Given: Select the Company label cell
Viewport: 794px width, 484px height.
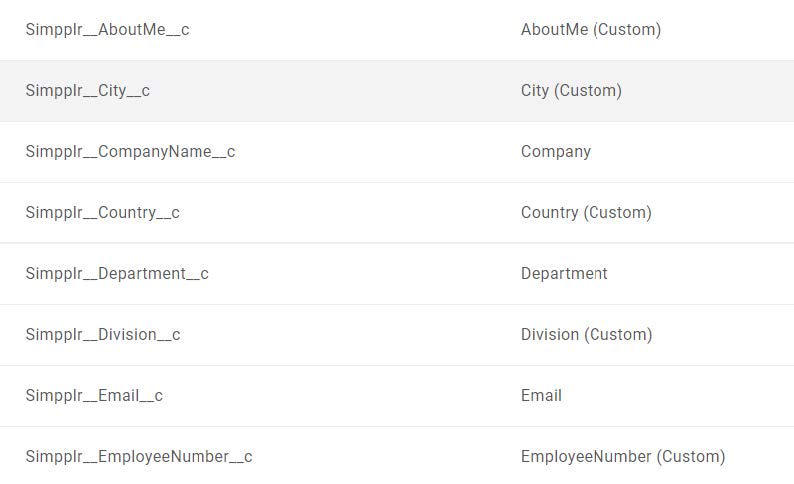Looking at the screenshot, I should 556,152.
